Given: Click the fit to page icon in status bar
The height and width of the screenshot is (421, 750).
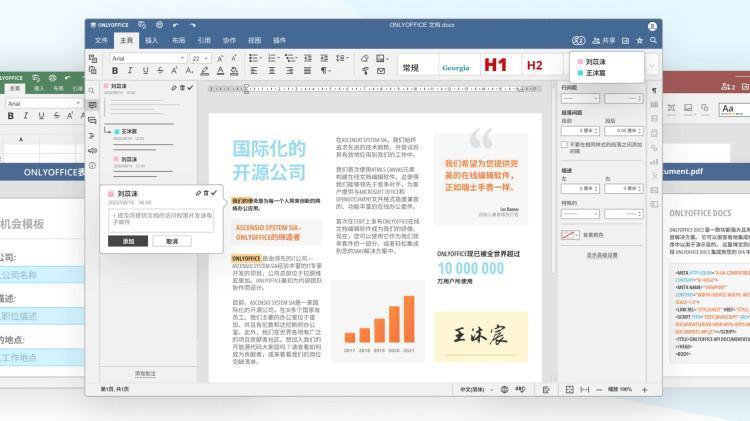Looking at the screenshot, I should tap(569, 390).
